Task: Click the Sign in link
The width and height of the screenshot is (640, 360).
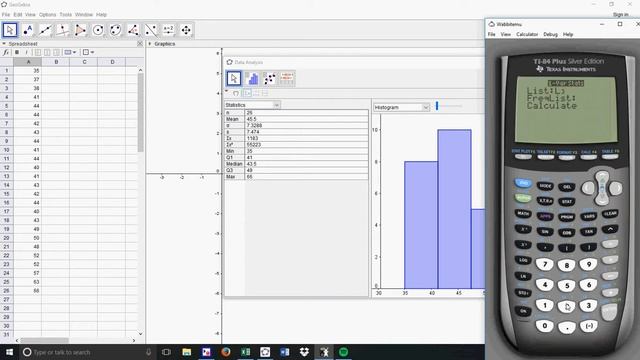Action: tap(620, 15)
